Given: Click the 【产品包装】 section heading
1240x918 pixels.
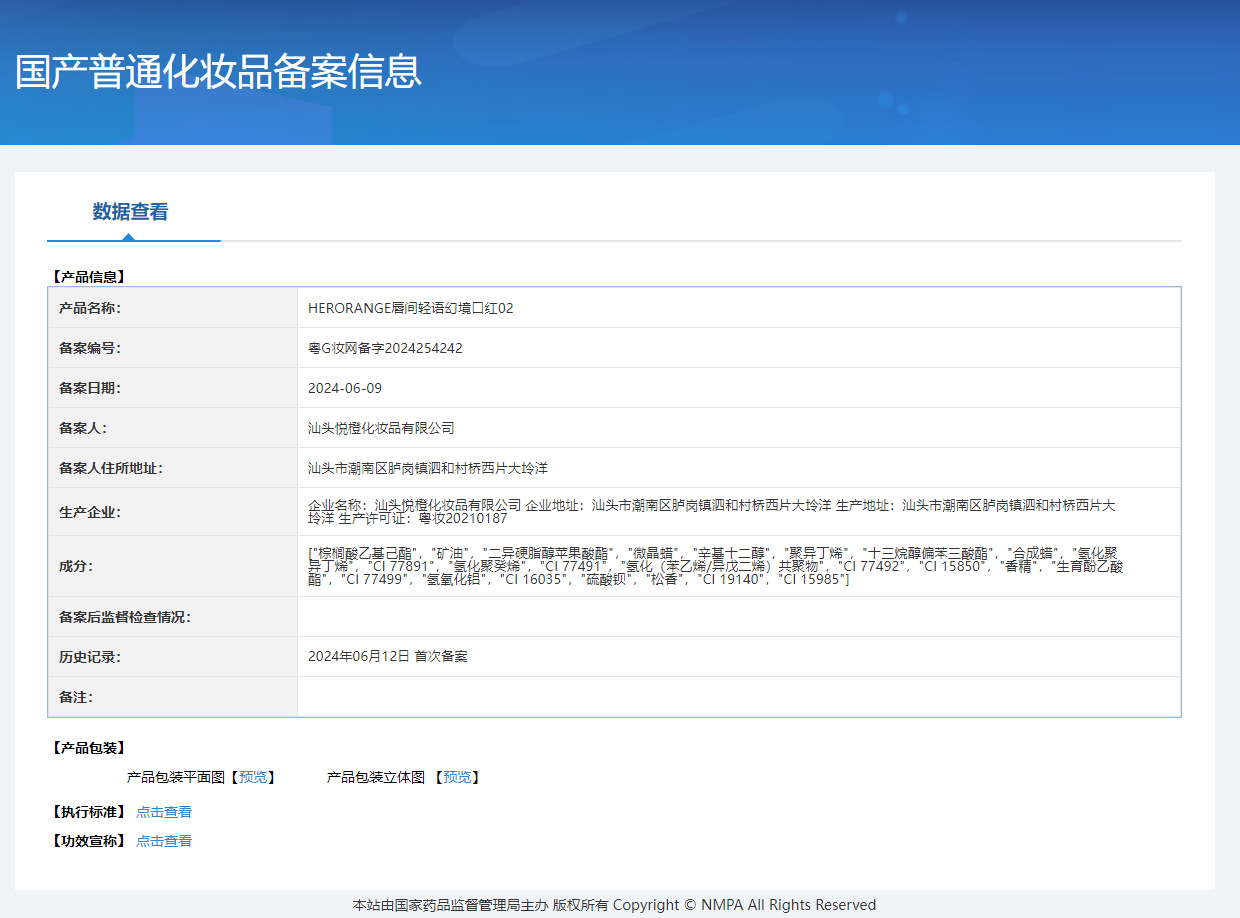Looking at the screenshot, I should [x=89, y=748].
